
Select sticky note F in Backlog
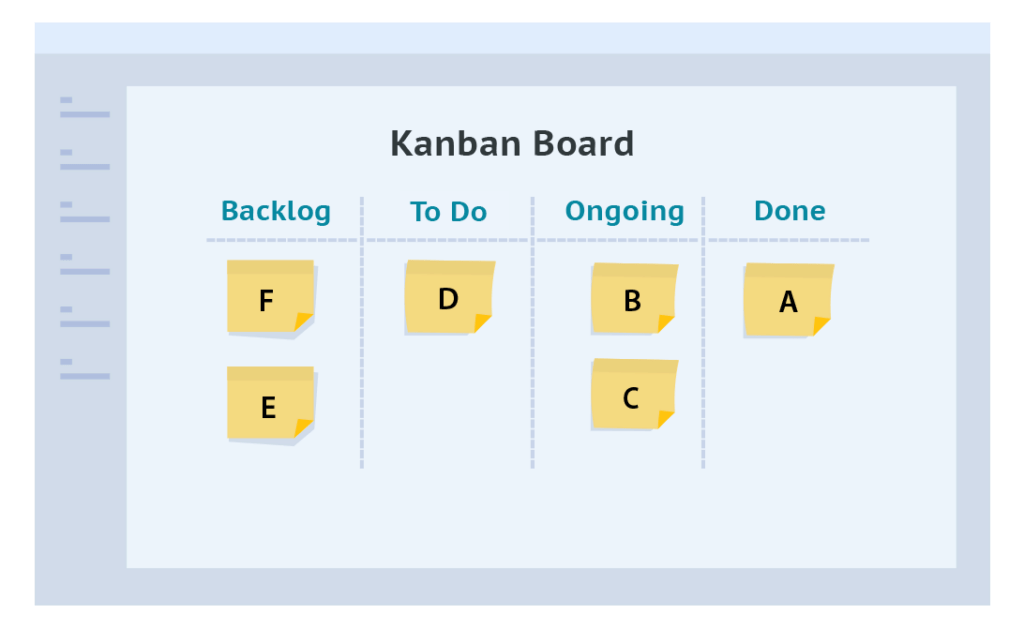coord(270,297)
